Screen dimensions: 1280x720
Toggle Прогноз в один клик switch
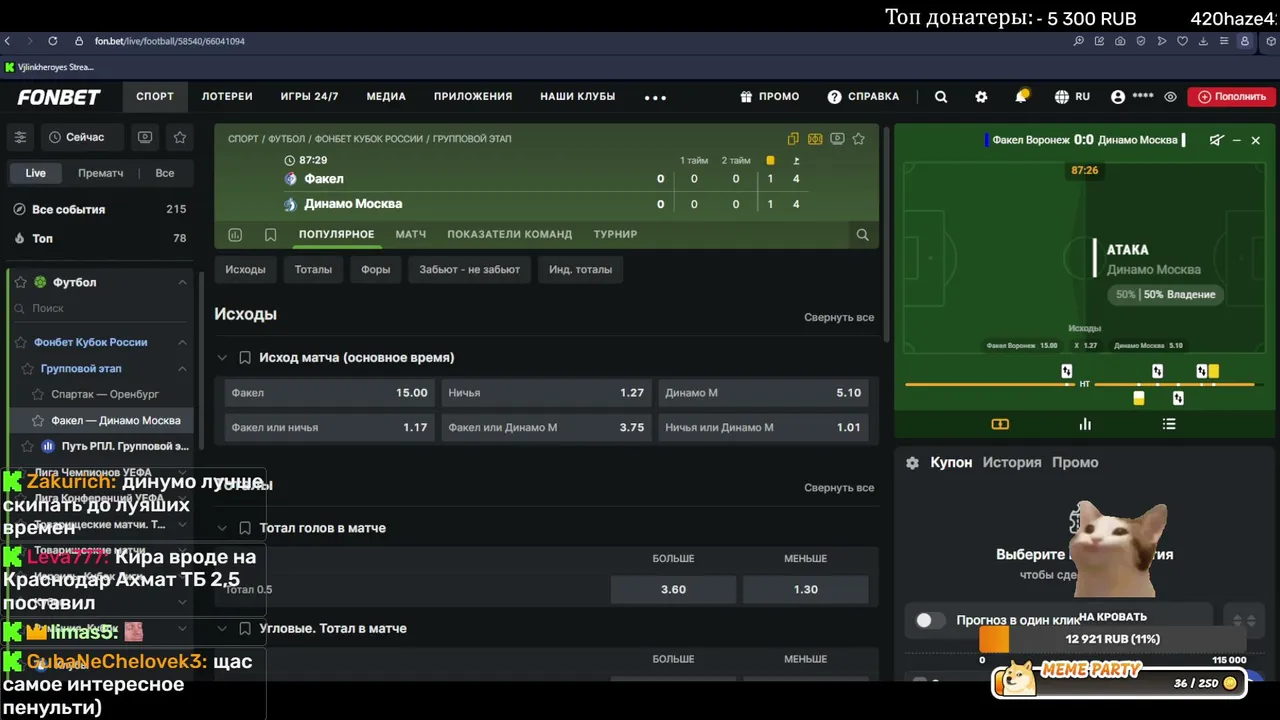[x=930, y=621]
